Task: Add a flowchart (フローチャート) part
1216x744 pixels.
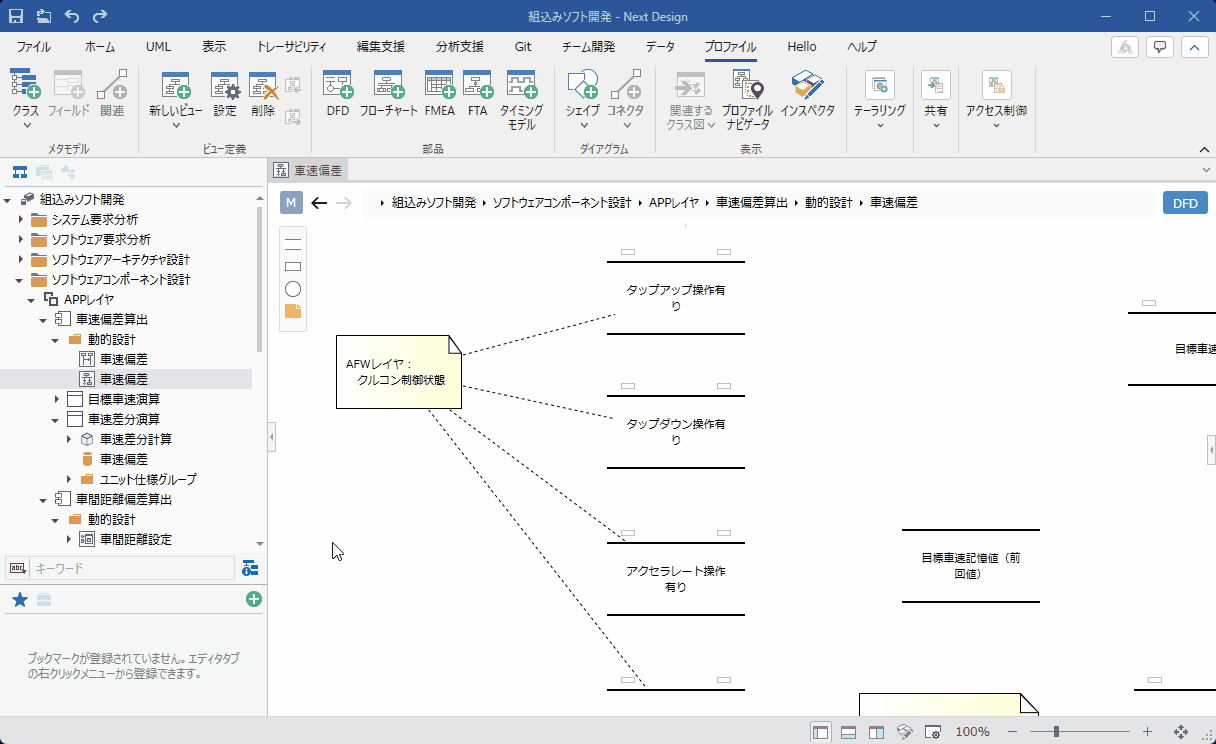Action: point(388,84)
